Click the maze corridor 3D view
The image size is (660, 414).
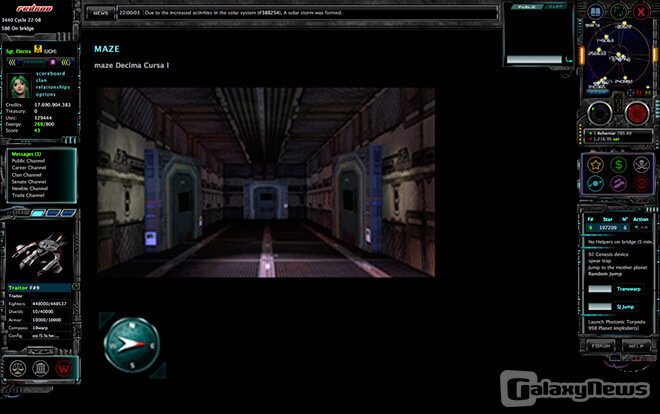pos(266,182)
